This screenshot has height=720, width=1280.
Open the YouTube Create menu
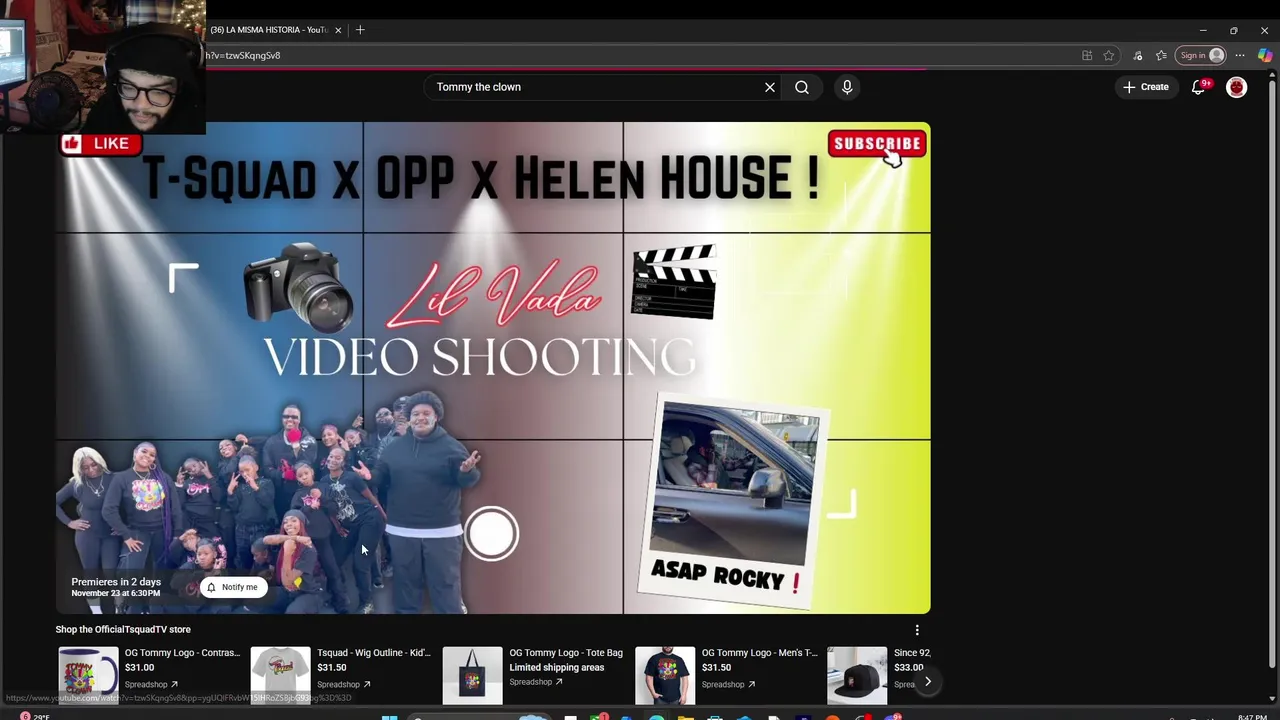coord(1145,87)
